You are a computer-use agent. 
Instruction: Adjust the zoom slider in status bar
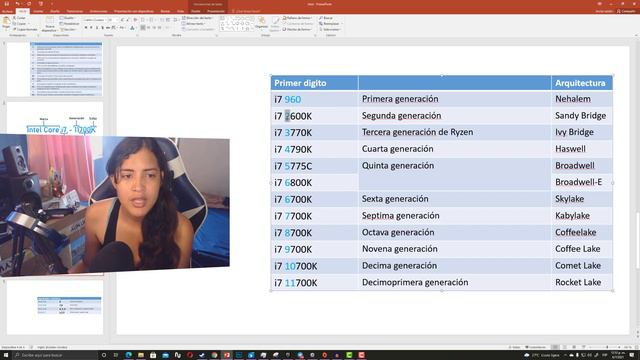click(x=607, y=347)
